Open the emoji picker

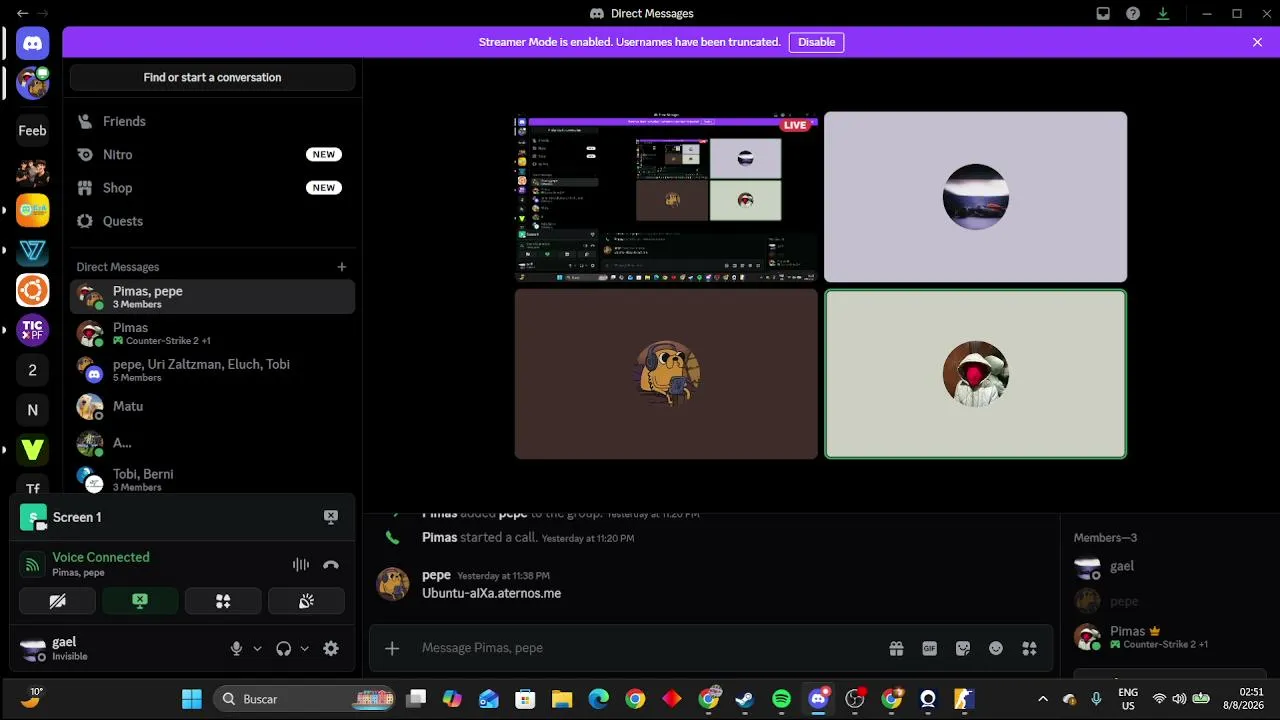coord(996,648)
